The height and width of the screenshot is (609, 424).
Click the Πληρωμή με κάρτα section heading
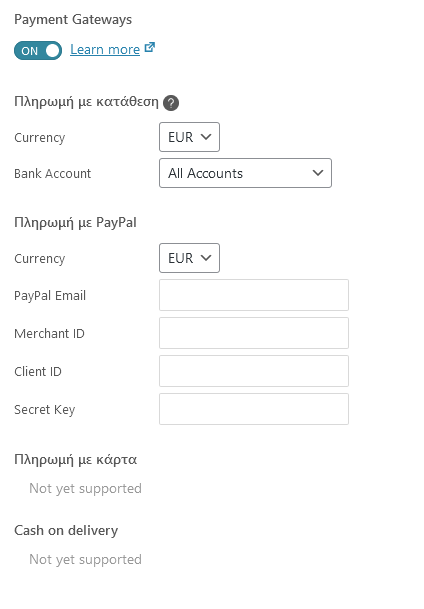(76, 460)
